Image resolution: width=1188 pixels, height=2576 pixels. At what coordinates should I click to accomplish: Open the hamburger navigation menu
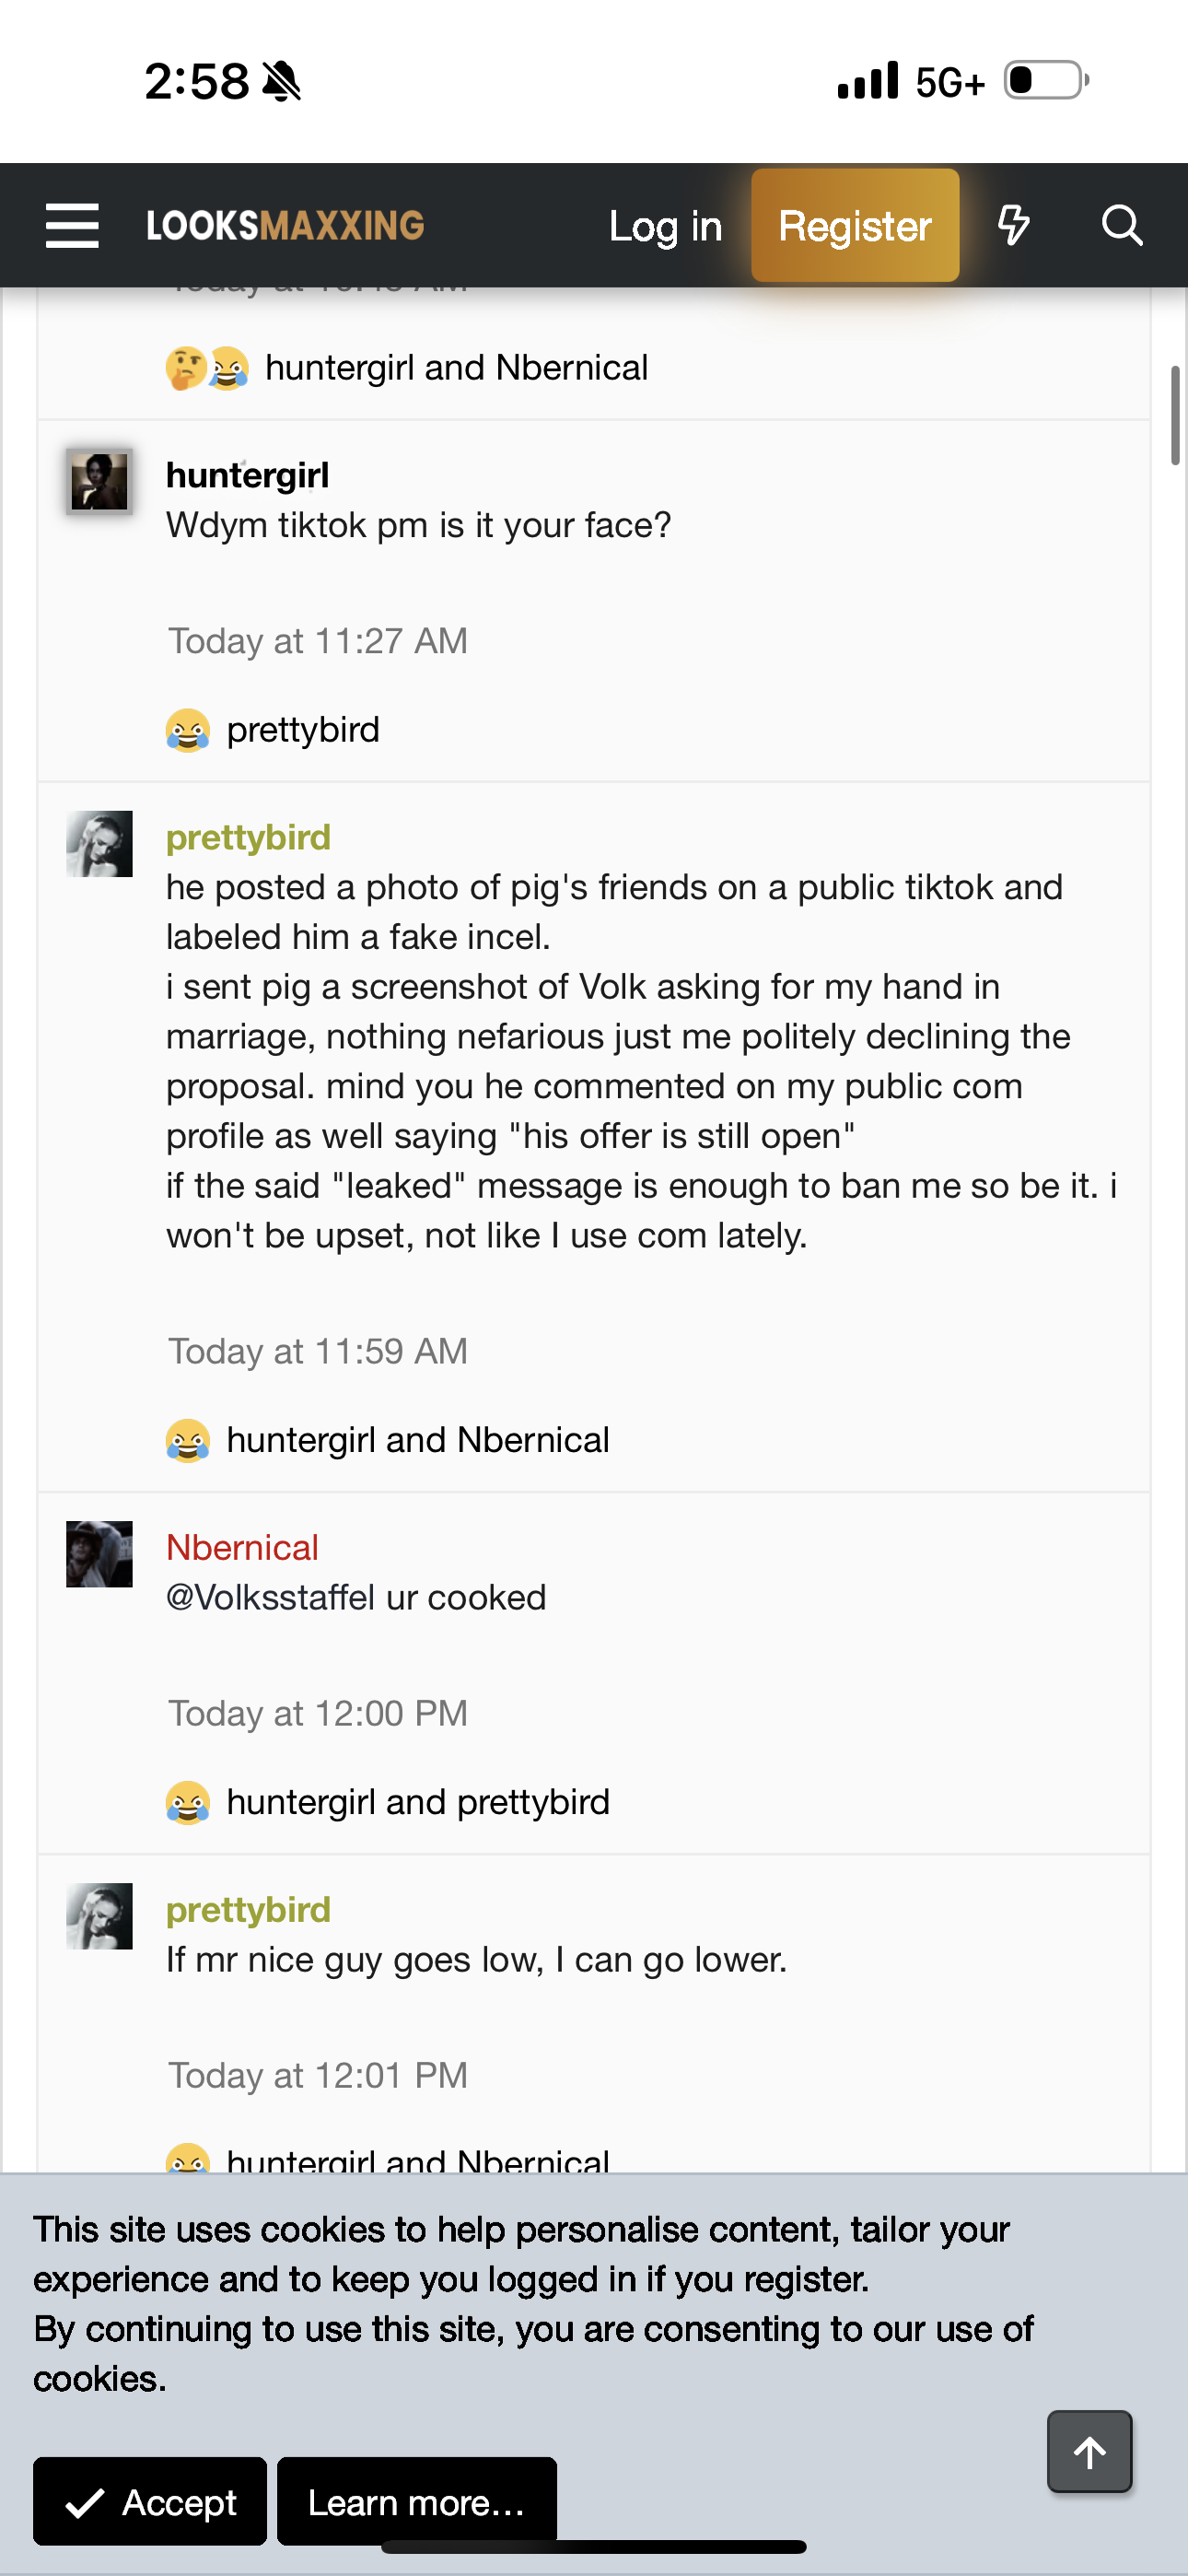(72, 225)
